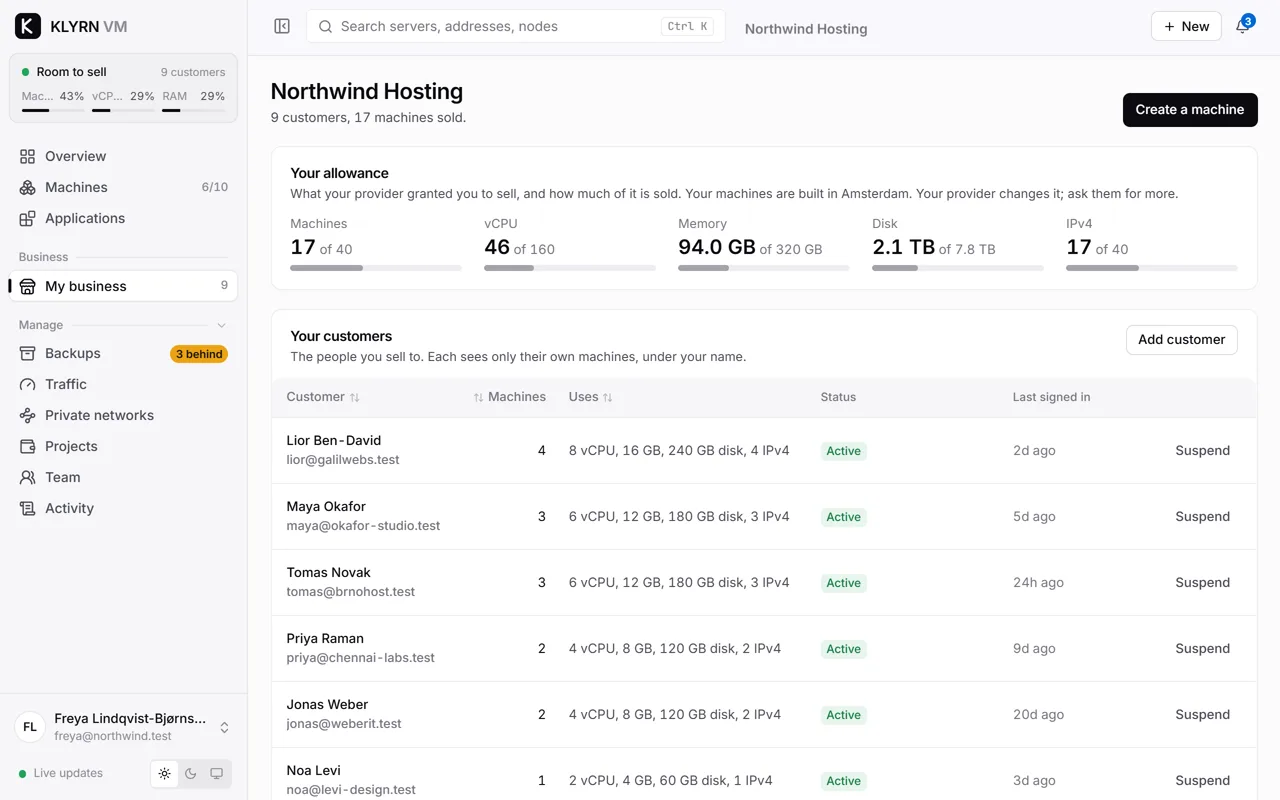
Task: Suspend customer Tomas Novak
Action: (1202, 583)
